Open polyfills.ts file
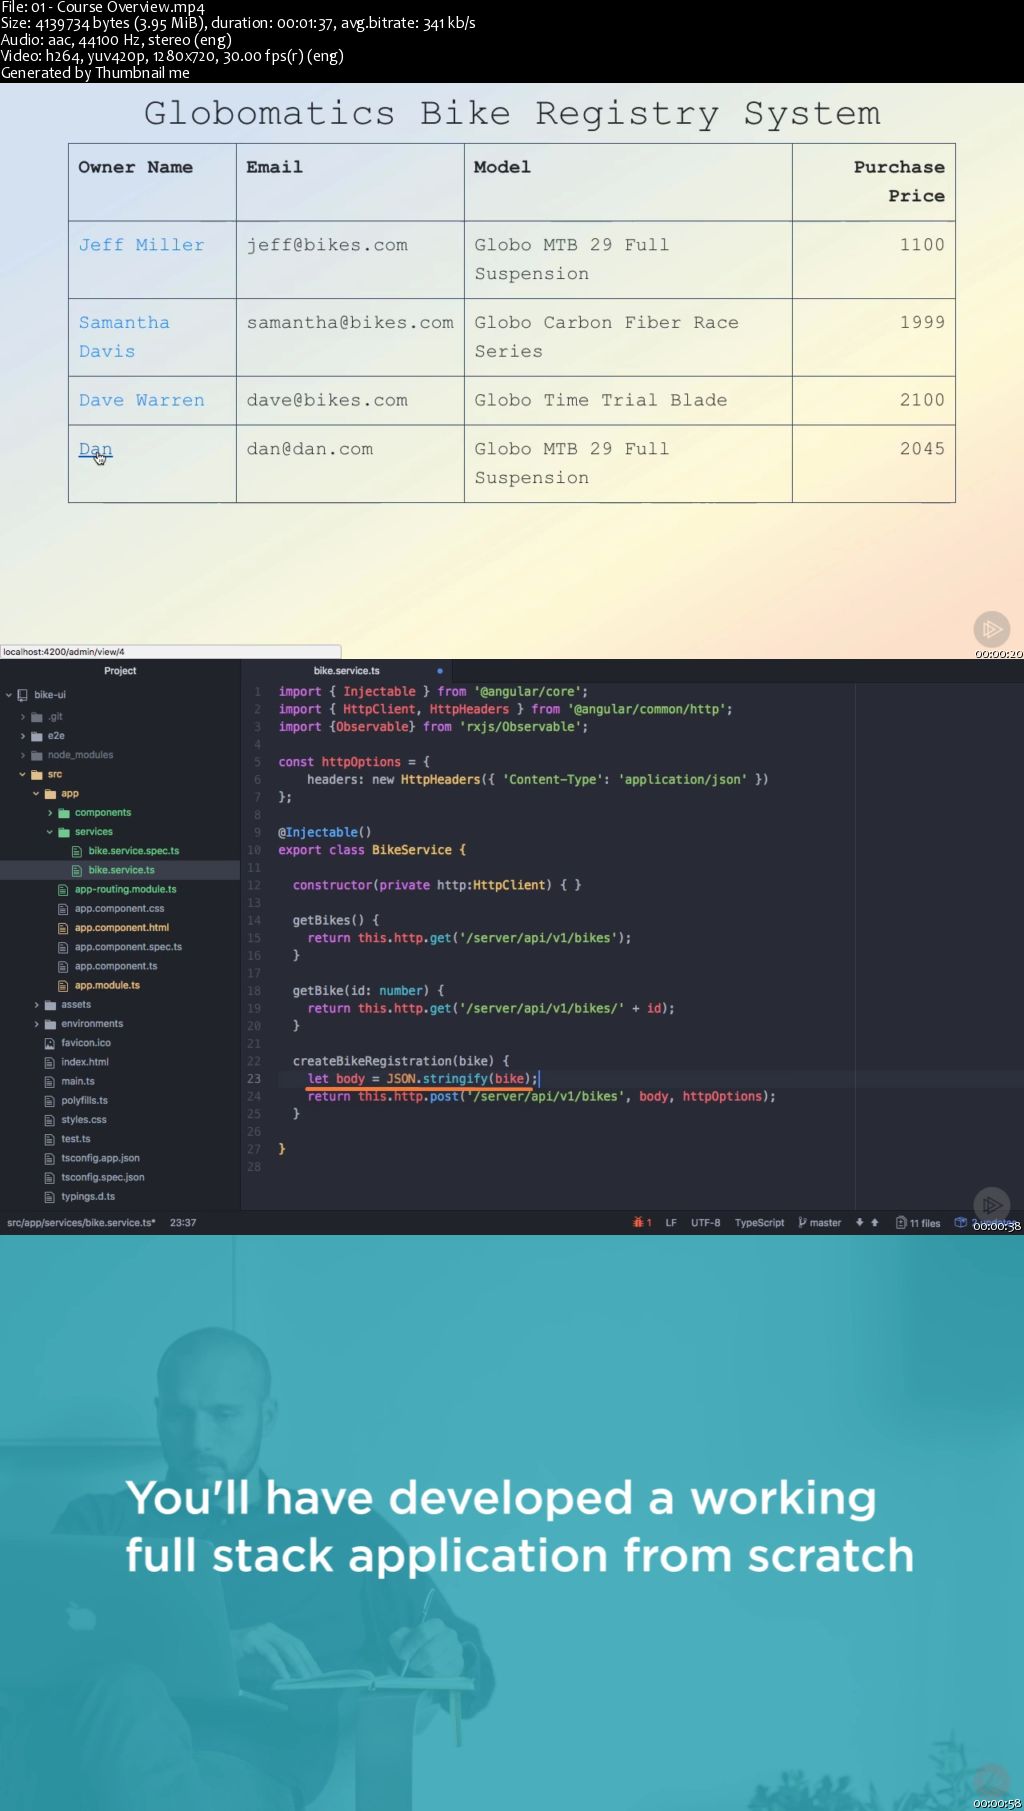 pyautogui.click(x=84, y=1101)
